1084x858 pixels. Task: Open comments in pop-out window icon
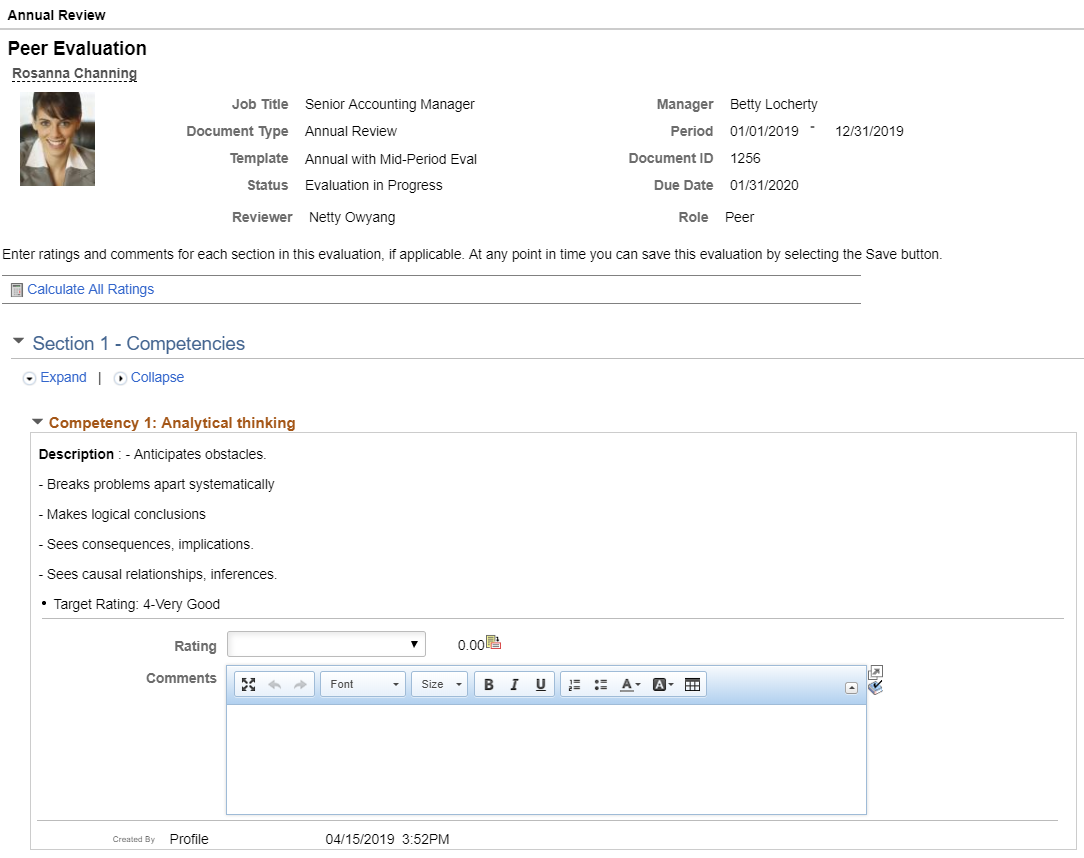[875, 672]
